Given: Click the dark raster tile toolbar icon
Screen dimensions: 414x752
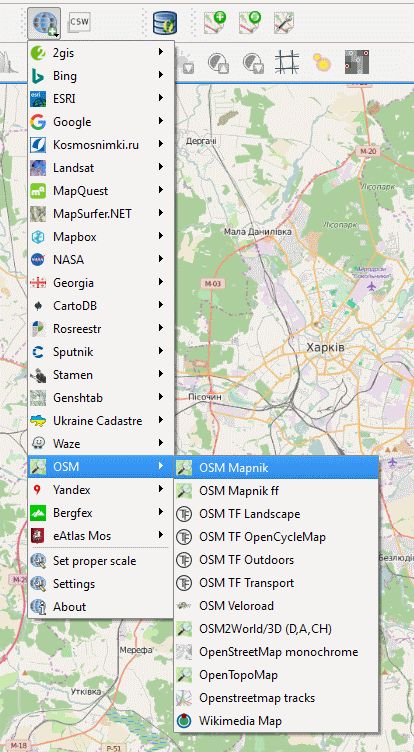Looking at the screenshot, I should 357,62.
